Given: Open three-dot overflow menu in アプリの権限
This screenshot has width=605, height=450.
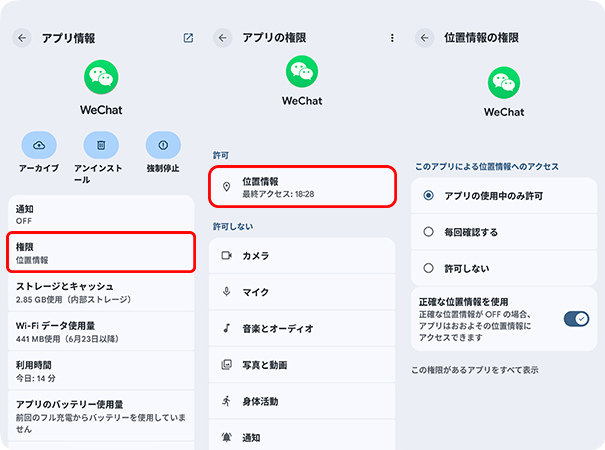Looking at the screenshot, I should pyautogui.click(x=392, y=38).
